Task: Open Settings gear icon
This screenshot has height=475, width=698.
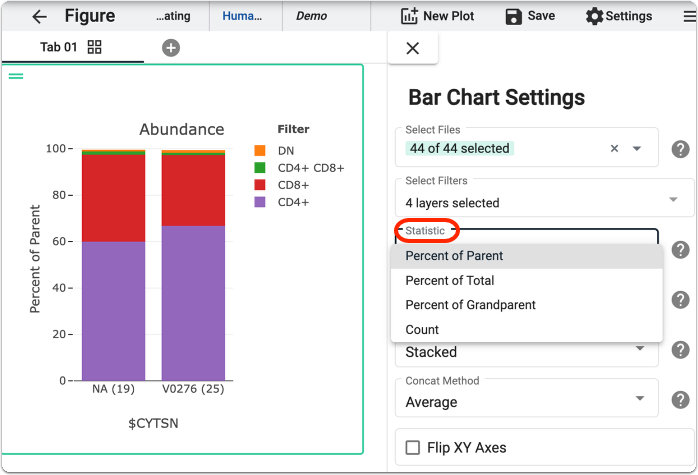Action: pos(594,16)
